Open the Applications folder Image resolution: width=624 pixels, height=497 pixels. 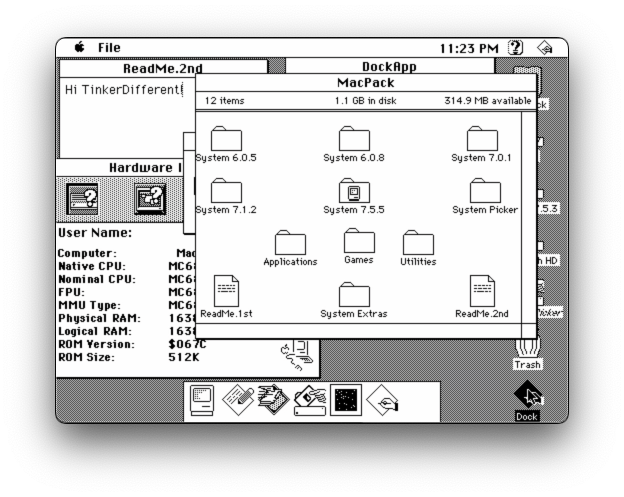[x=290, y=243]
